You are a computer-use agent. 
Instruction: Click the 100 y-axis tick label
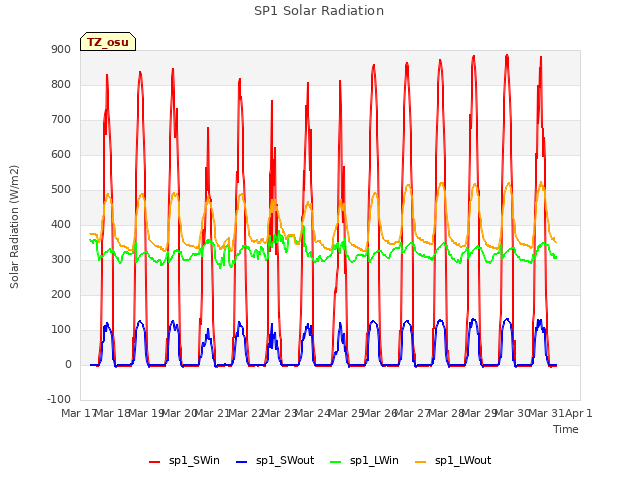[61, 330]
